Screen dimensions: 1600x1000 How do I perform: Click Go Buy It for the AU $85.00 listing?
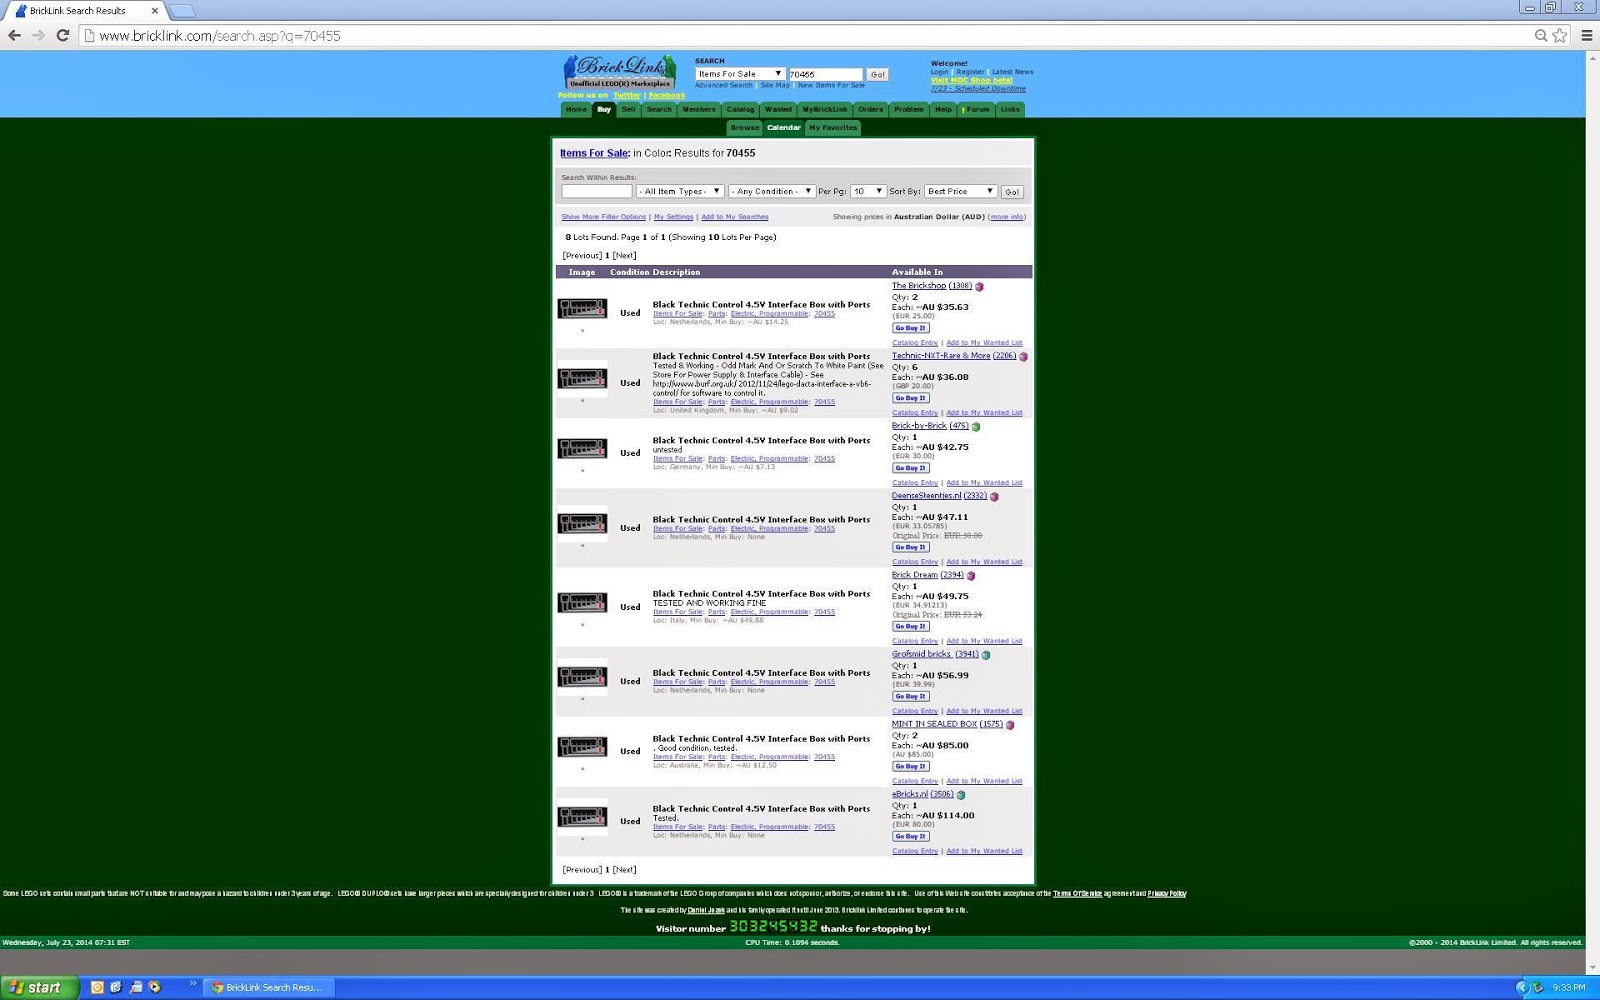click(911, 767)
